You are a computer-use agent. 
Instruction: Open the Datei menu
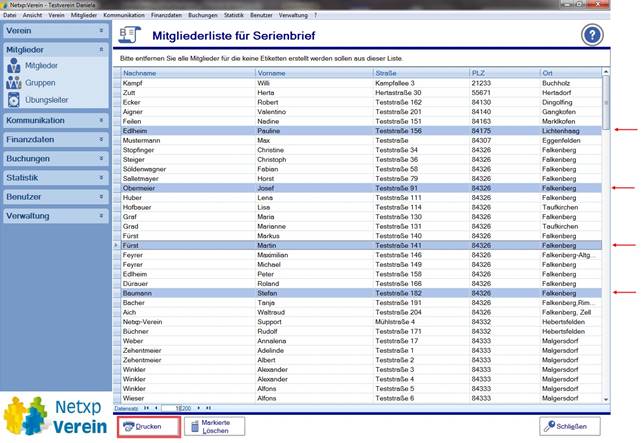tap(9, 15)
